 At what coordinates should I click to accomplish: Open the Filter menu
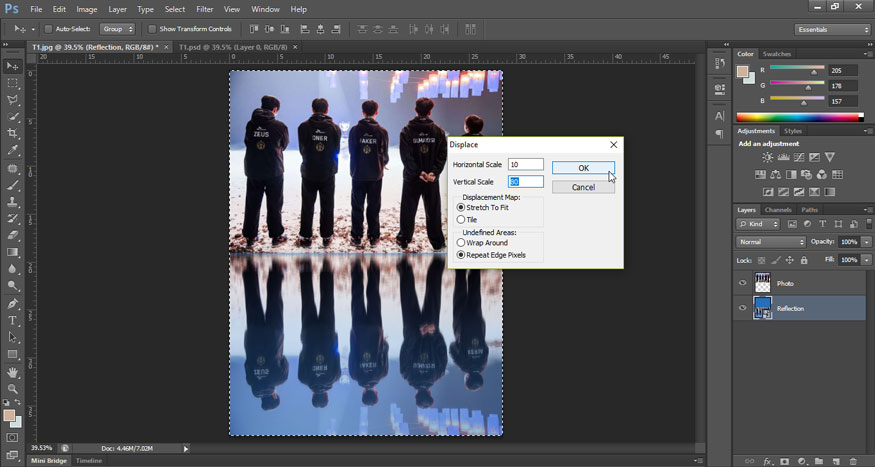click(x=205, y=9)
